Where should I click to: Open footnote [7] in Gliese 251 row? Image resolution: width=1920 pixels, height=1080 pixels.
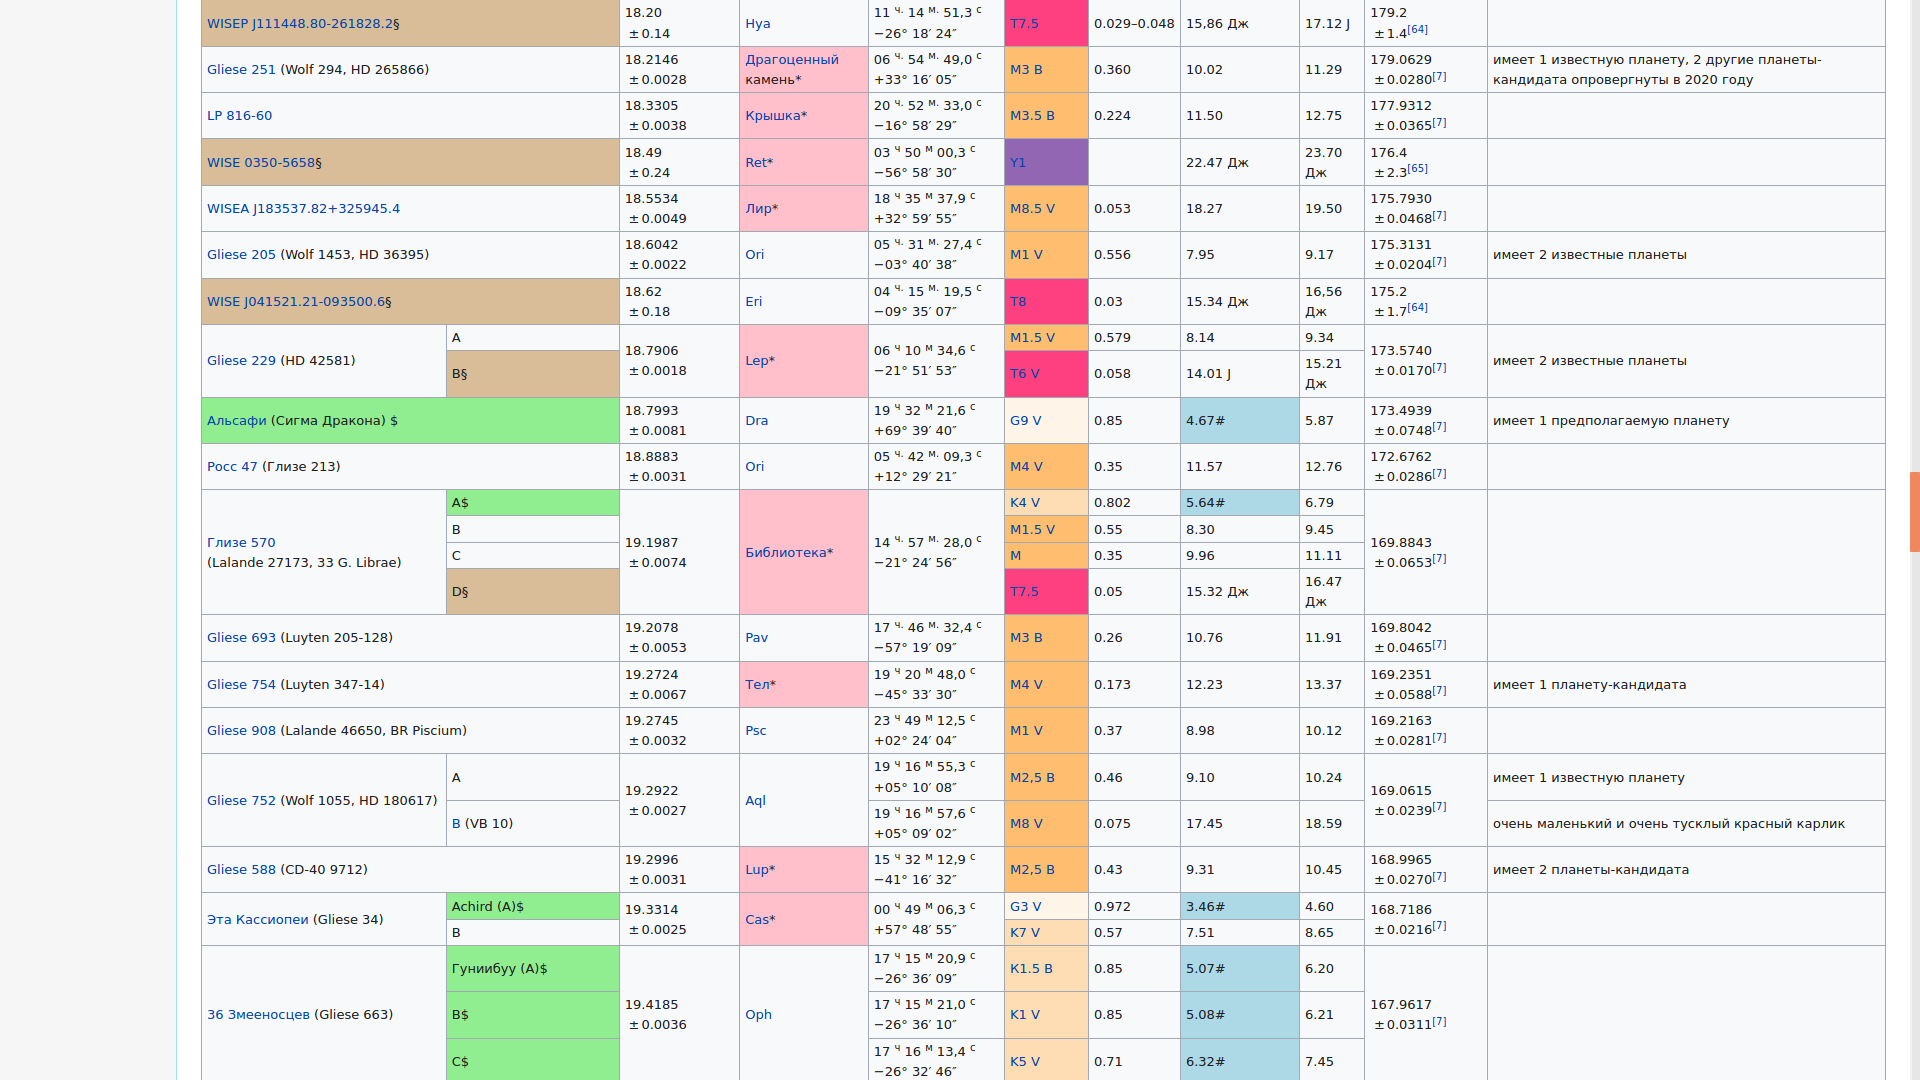tap(1439, 77)
